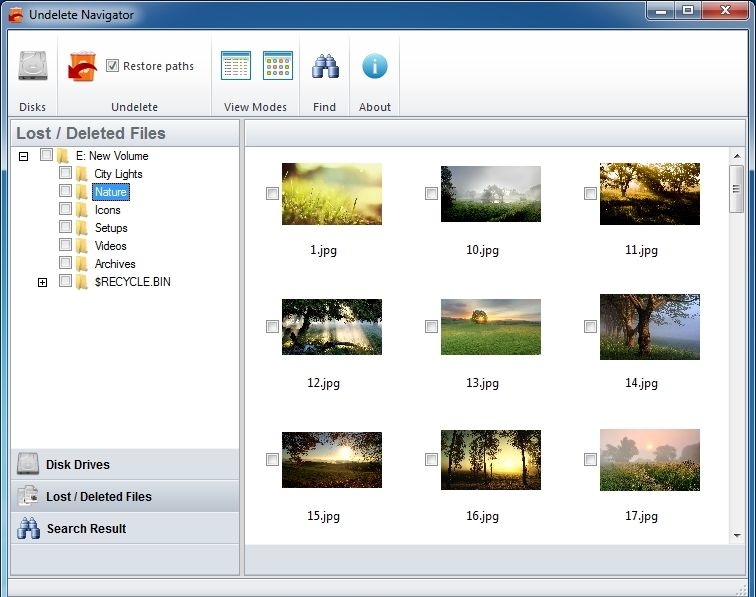Viewport: 756px width, 597px height.
Task: Collapse the E: New Volume tree node
Action: 23,156
